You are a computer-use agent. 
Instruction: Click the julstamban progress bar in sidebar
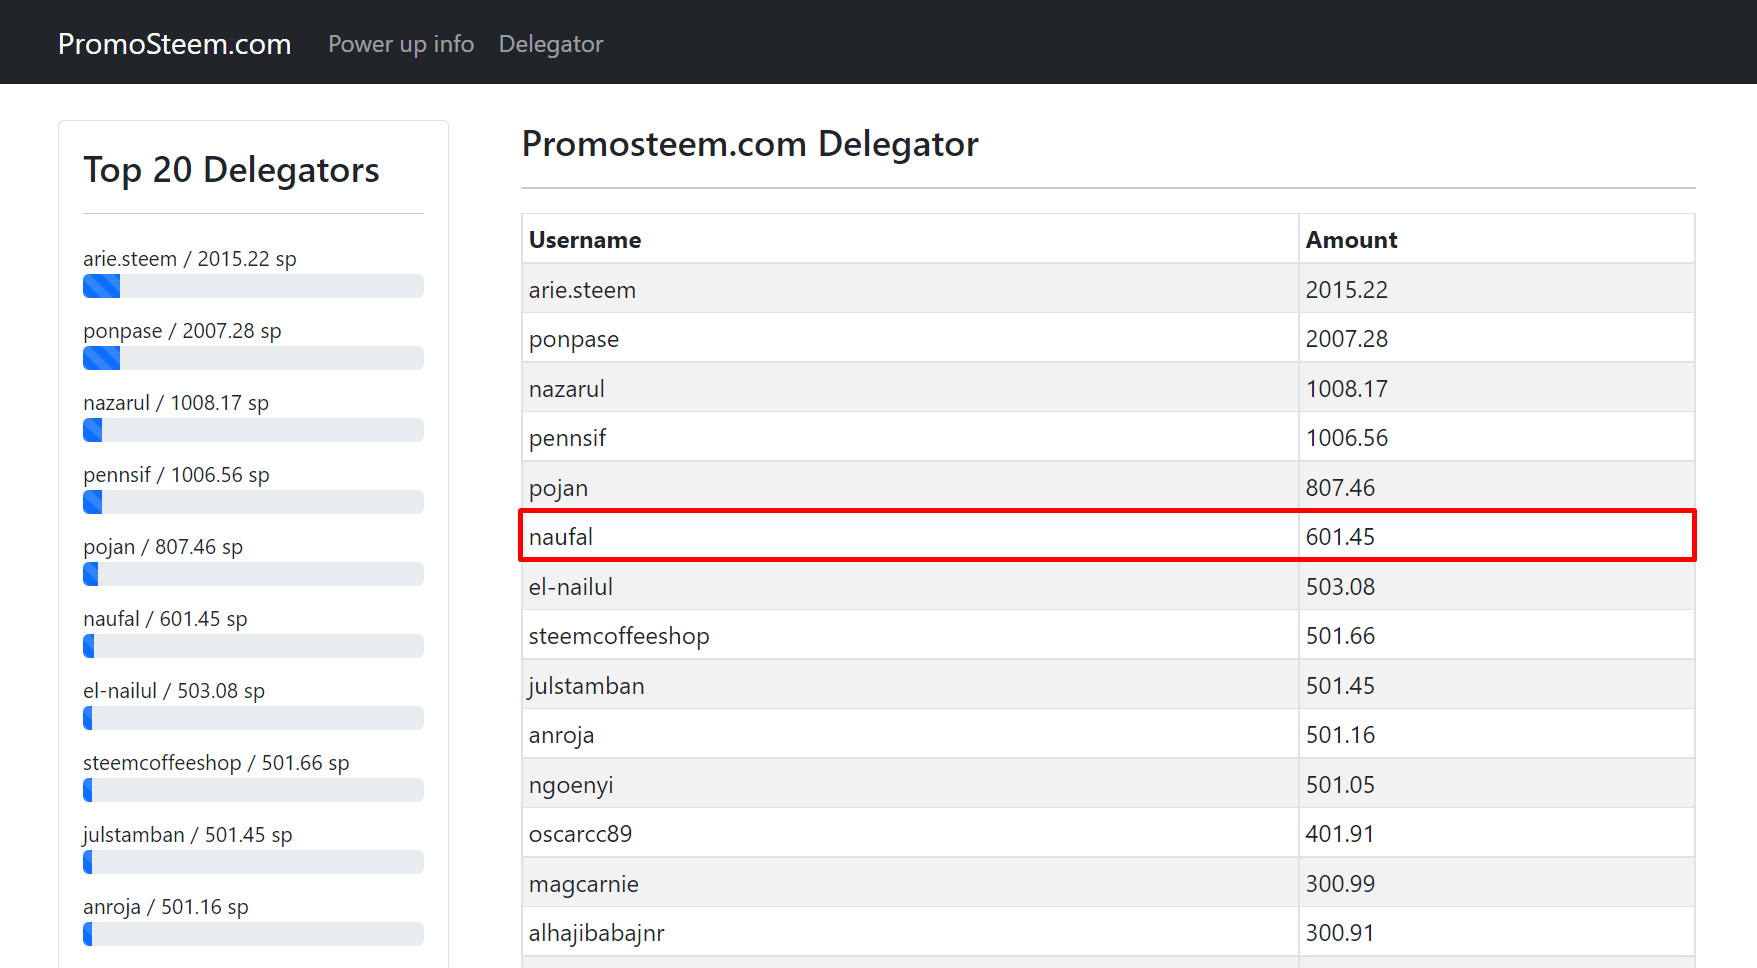click(x=253, y=862)
